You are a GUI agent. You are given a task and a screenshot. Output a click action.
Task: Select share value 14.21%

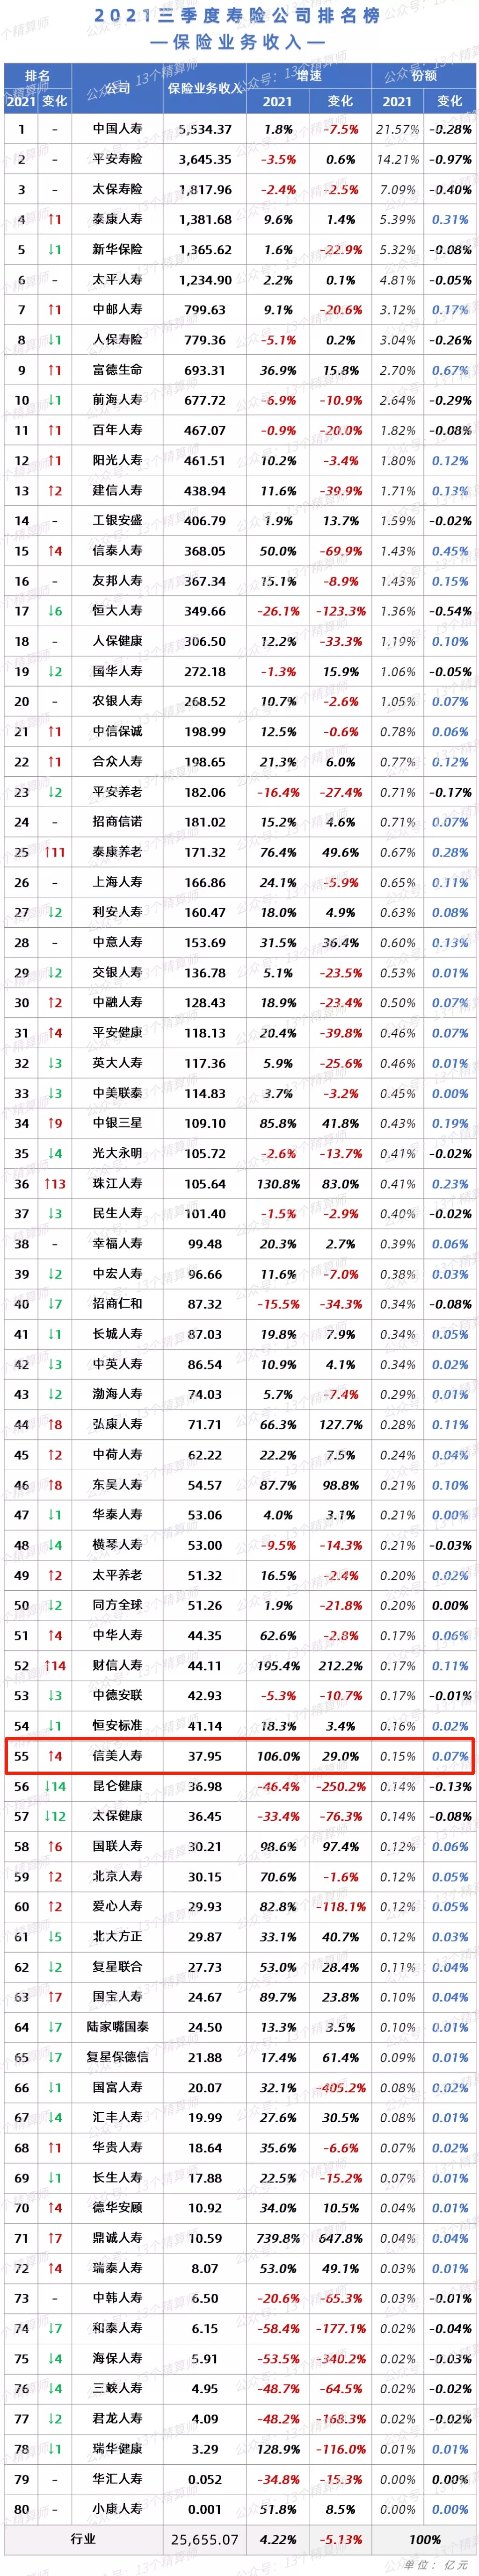pos(397,159)
